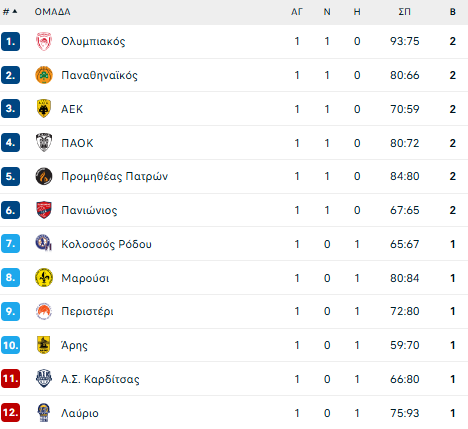
Task: Select the Μαρούσι yellow logo
Action: pos(44,277)
